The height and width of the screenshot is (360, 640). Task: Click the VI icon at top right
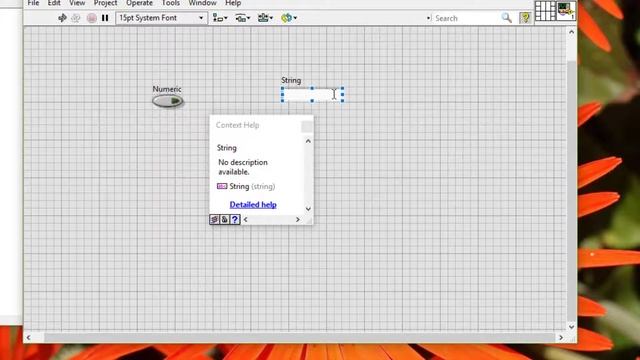pos(566,11)
